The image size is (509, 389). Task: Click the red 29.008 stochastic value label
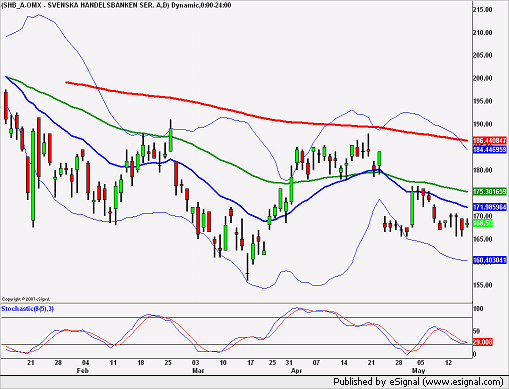click(x=483, y=342)
